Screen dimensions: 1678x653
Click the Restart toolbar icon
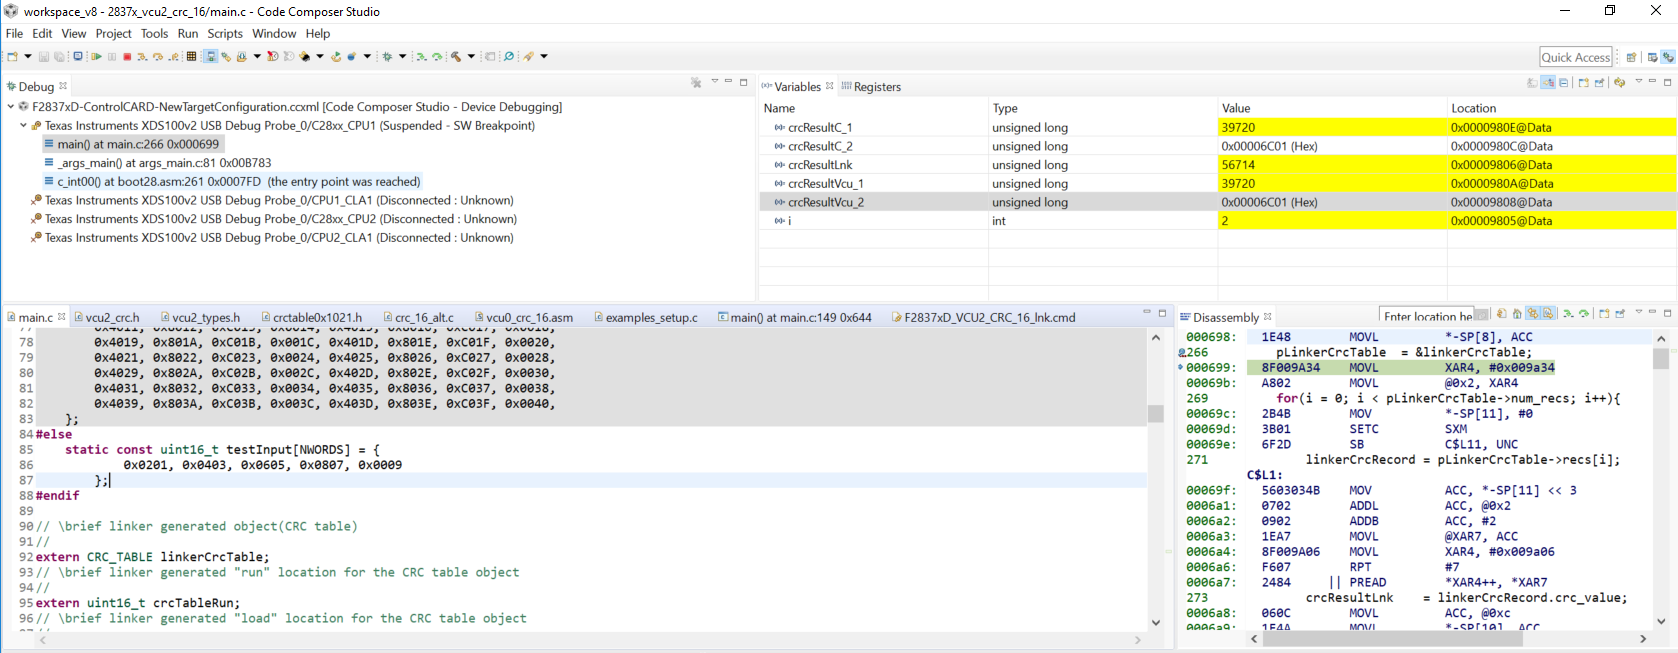coord(336,56)
